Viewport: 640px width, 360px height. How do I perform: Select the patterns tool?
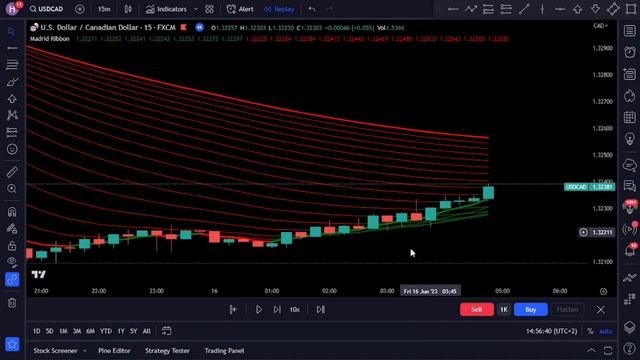coord(12,115)
